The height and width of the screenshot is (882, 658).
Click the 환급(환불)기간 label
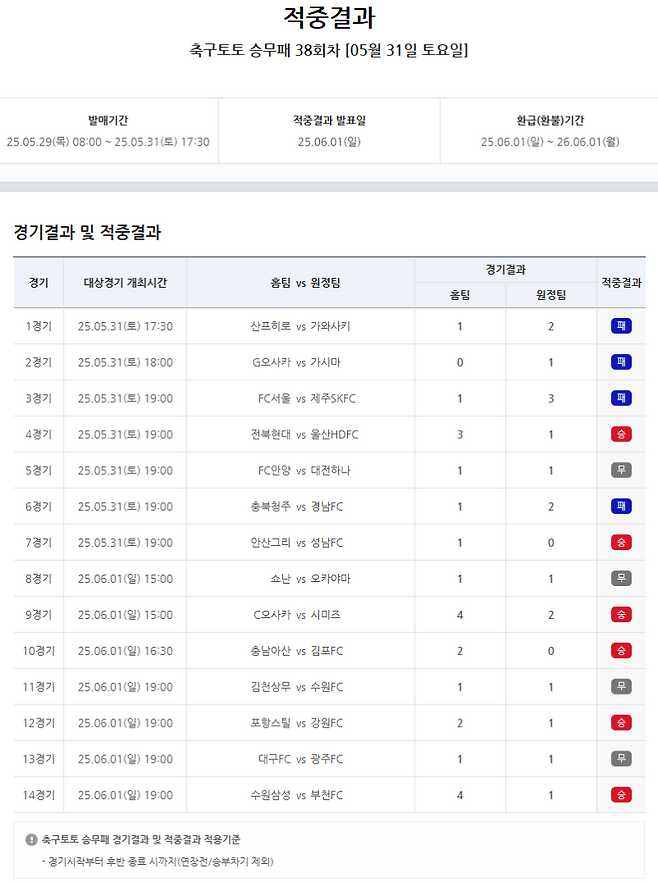click(550, 120)
